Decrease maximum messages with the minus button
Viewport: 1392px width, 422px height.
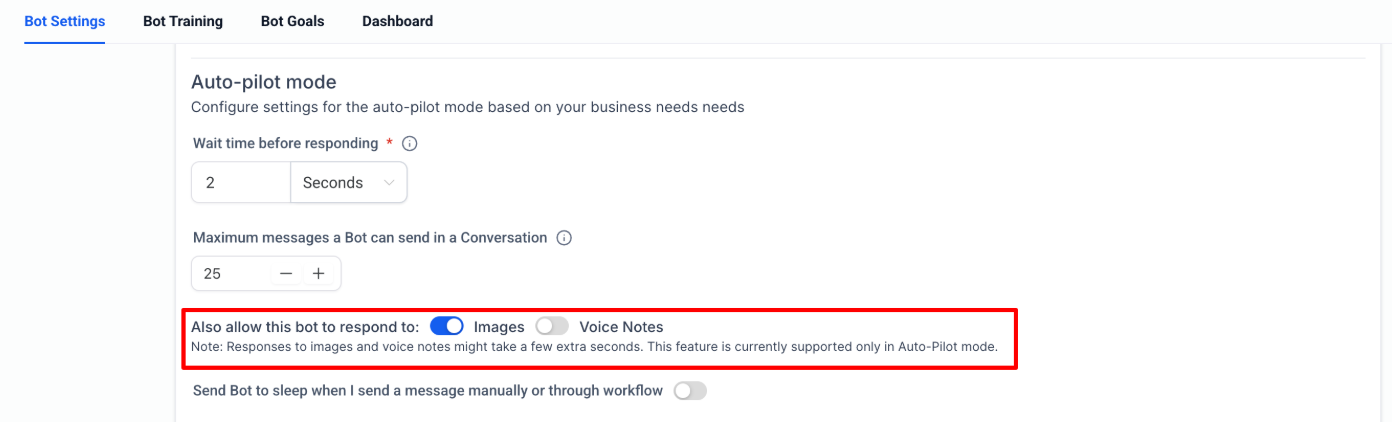[x=287, y=273]
